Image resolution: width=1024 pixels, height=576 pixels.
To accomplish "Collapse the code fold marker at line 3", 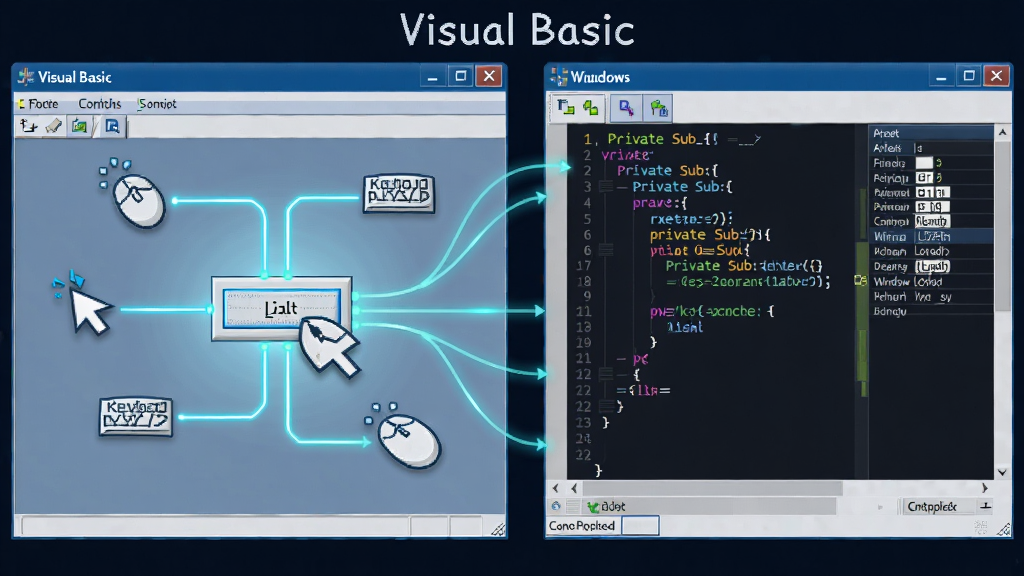I will [606, 187].
